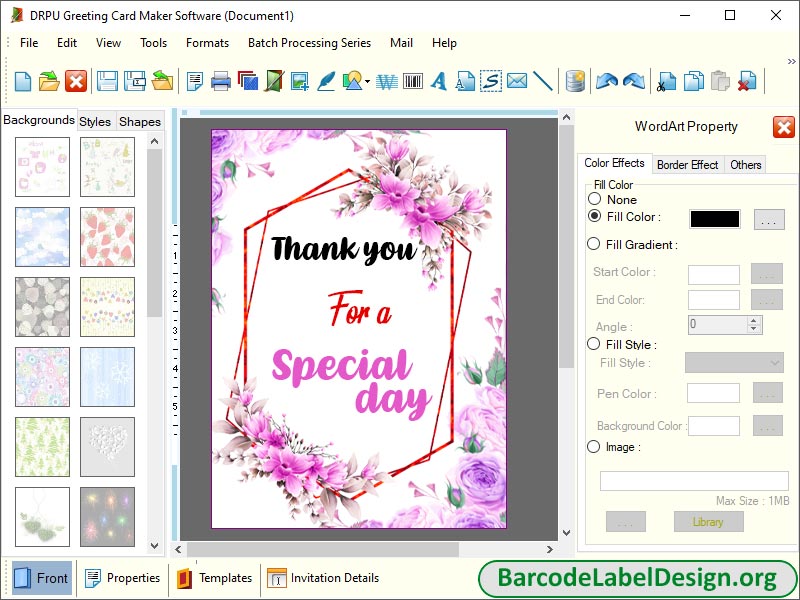The image size is (800, 600).
Task: Switch to the Border Effect tab
Action: (x=687, y=164)
